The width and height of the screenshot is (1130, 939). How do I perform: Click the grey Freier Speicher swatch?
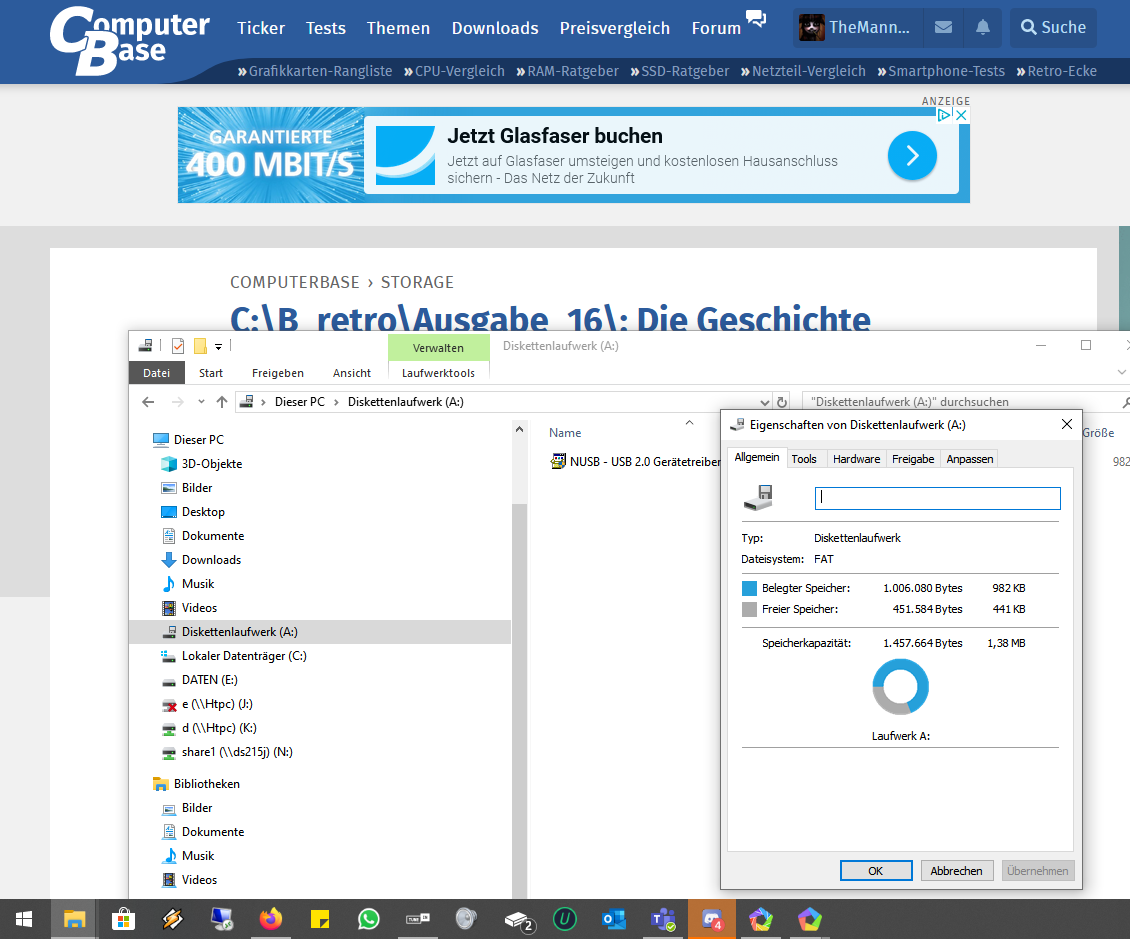pyautogui.click(x=749, y=609)
